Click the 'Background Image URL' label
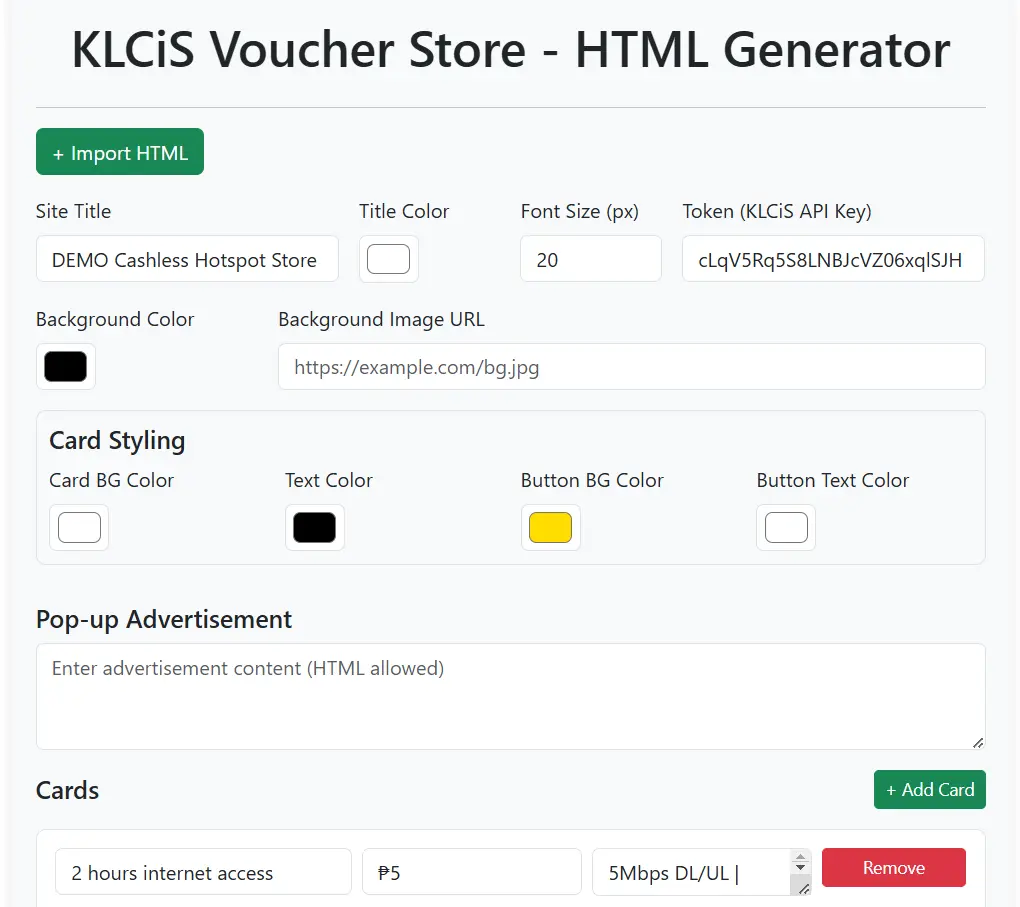1020x907 pixels. tap(381, 319)
